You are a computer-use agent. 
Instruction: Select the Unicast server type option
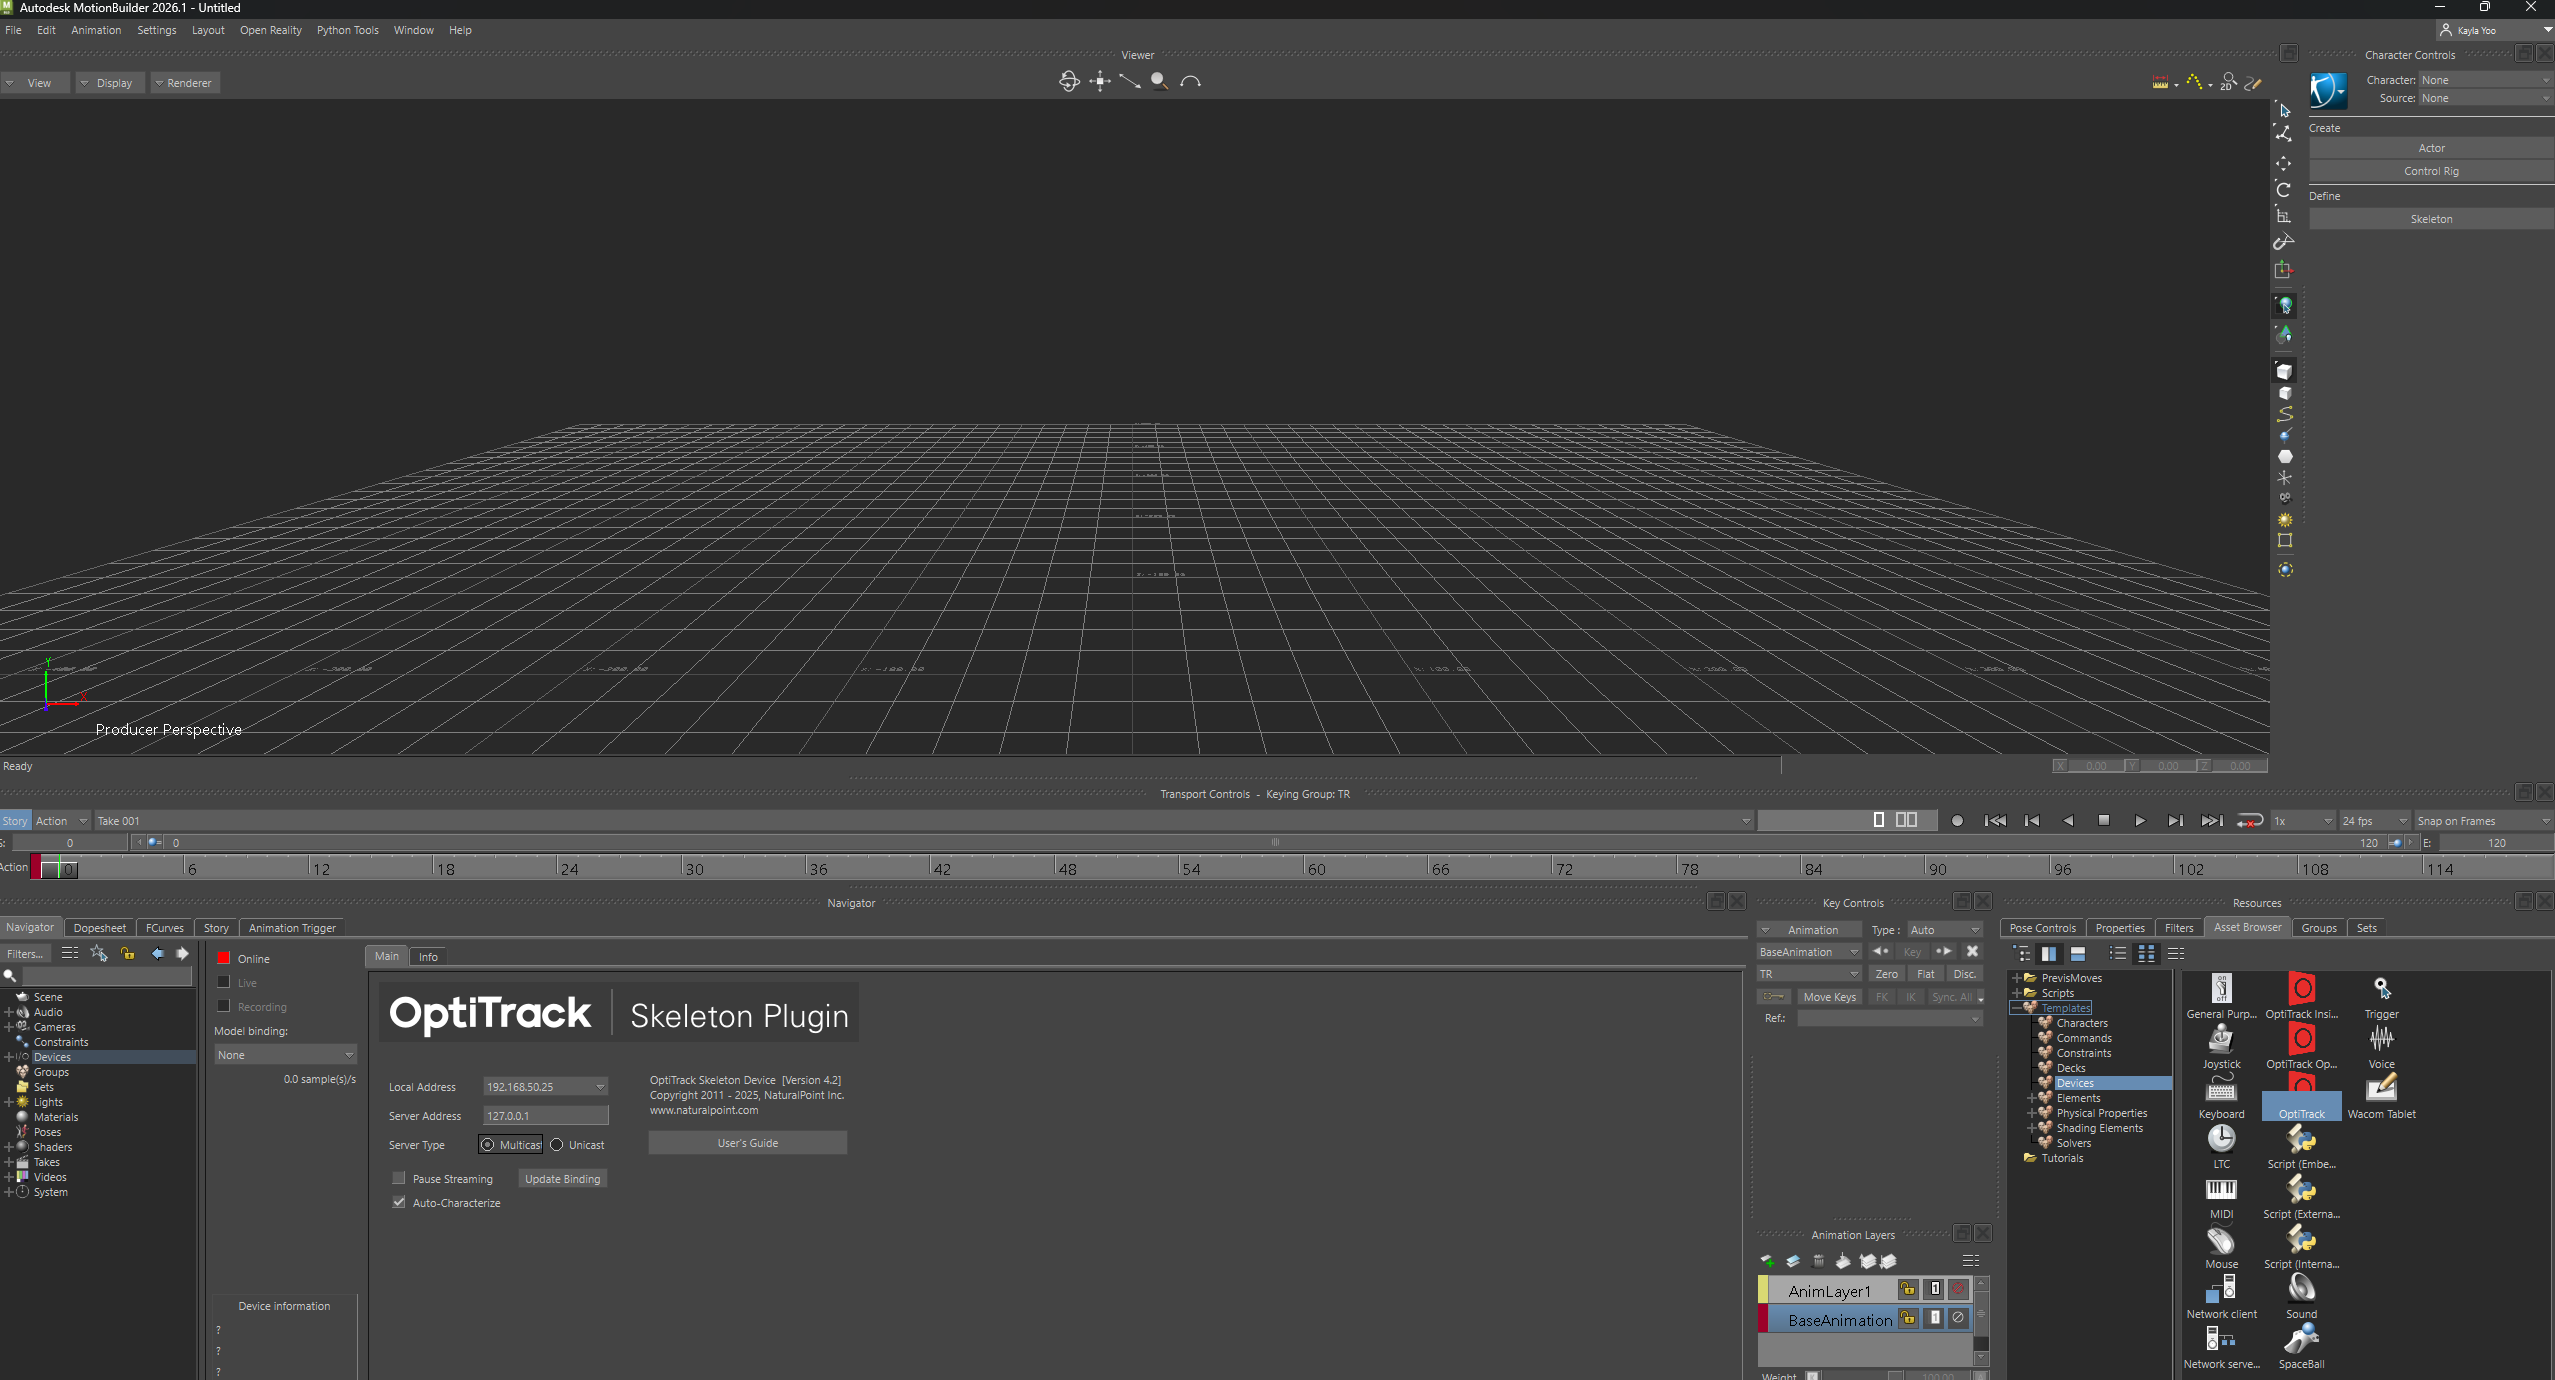(557, 1145)
